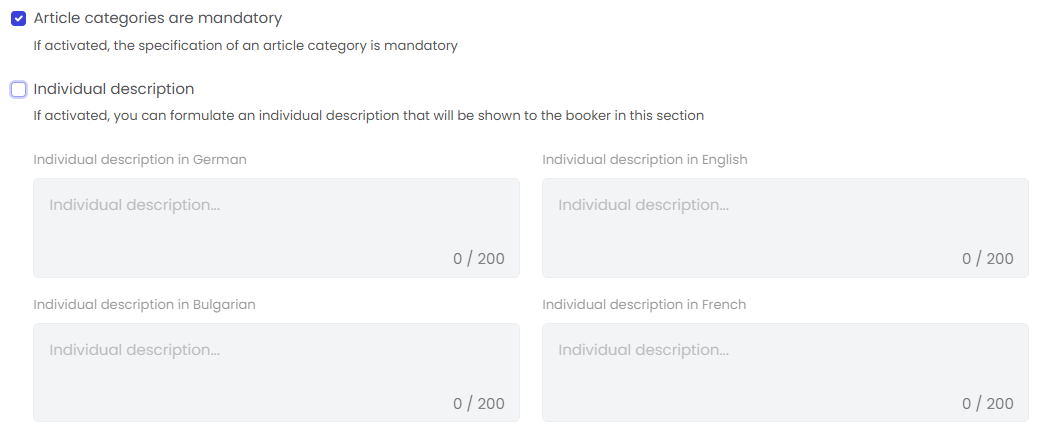Click the 0 / 200 counter in French field

coord(988,404)
